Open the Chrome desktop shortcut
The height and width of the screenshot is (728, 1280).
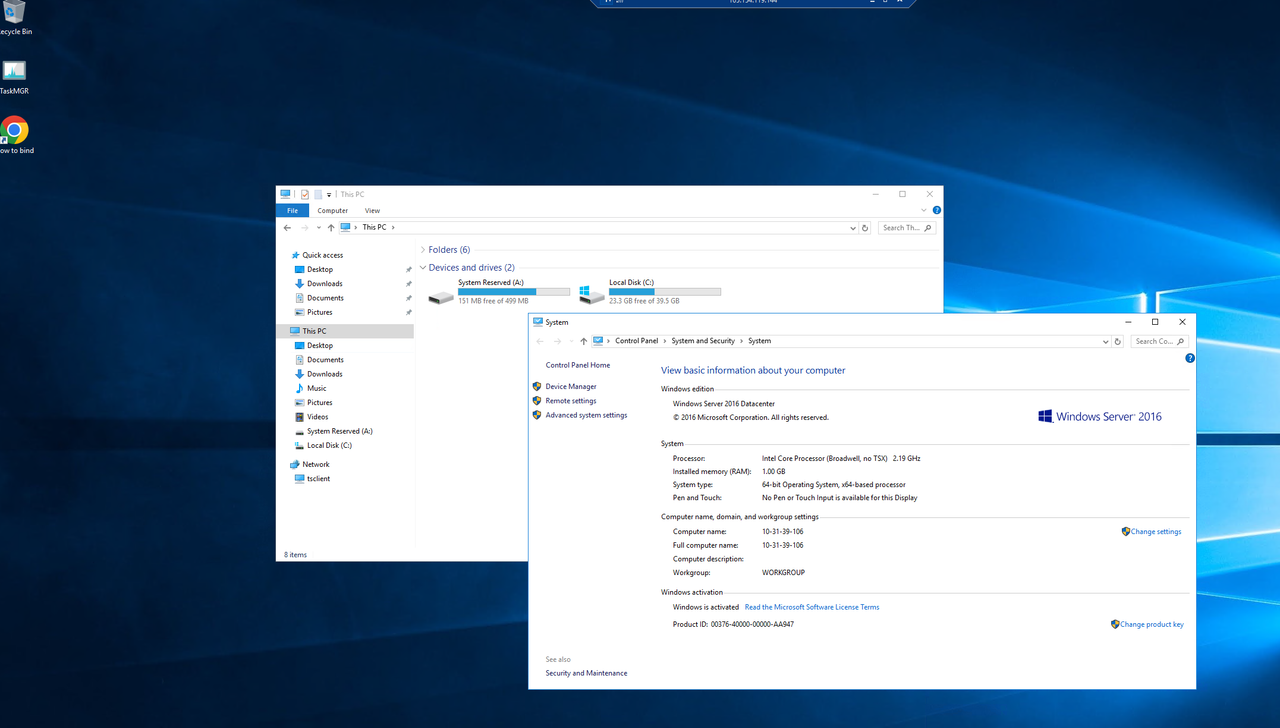14,130
